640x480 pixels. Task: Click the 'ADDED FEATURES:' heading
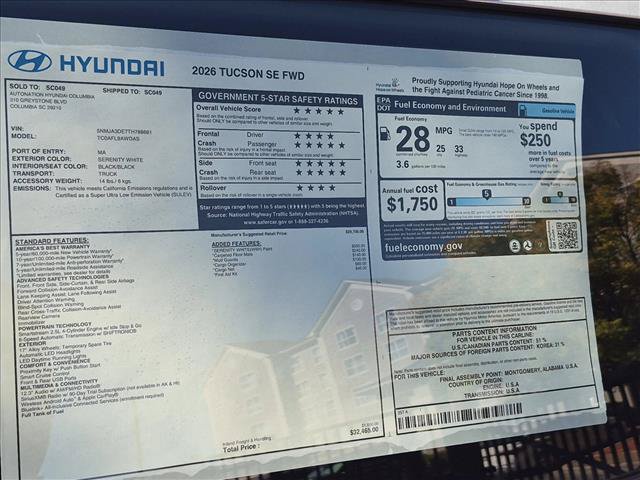[x=236, y=244]
